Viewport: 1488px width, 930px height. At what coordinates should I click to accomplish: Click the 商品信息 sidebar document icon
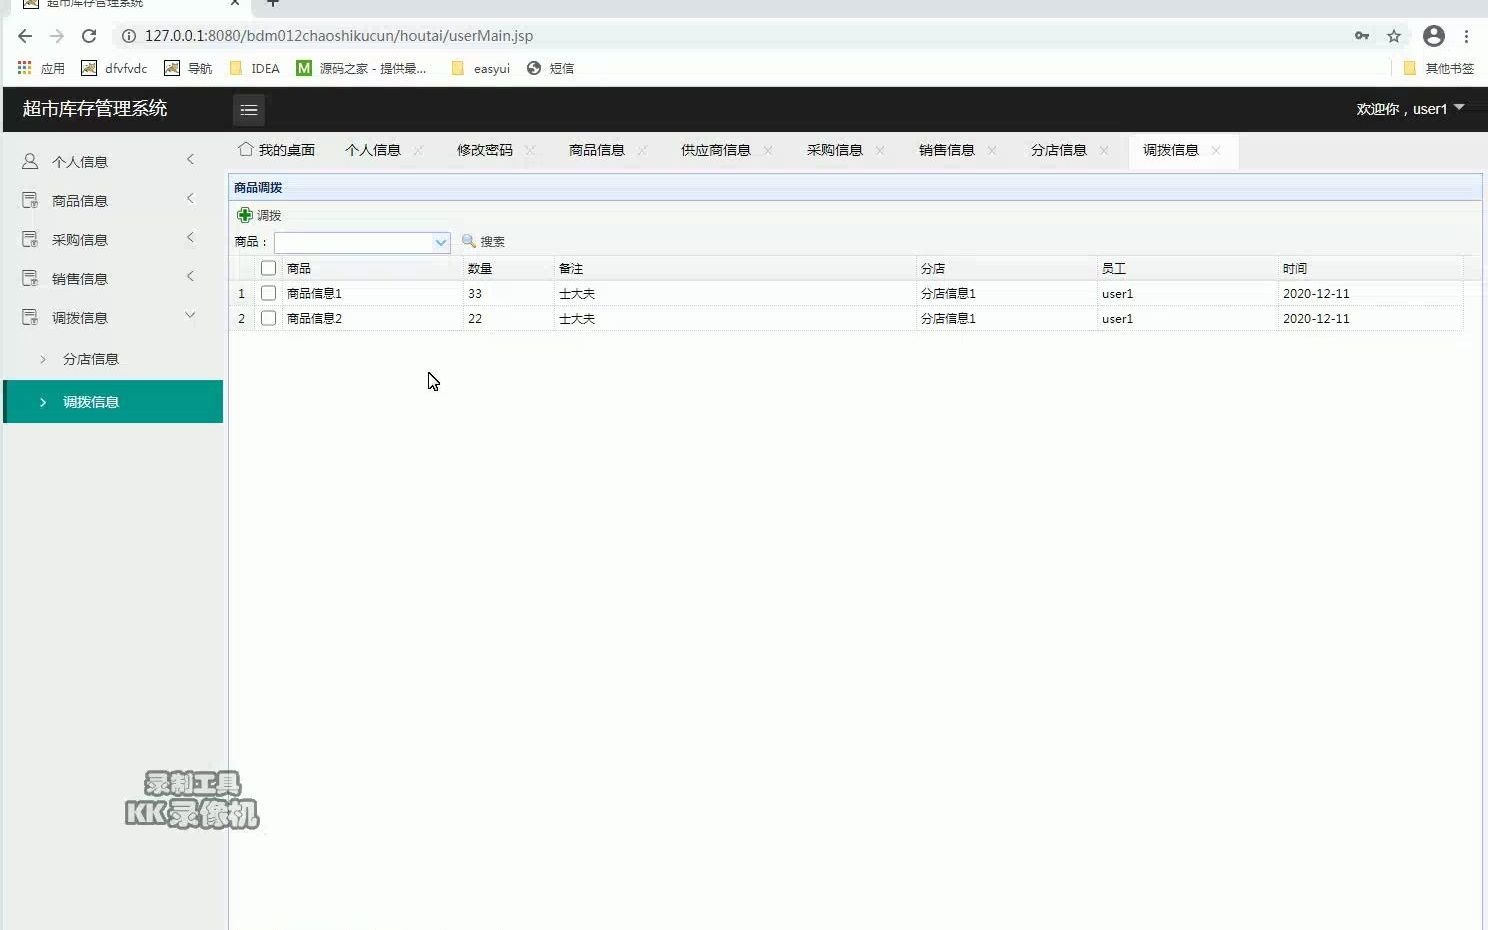(x=30, y=200)
